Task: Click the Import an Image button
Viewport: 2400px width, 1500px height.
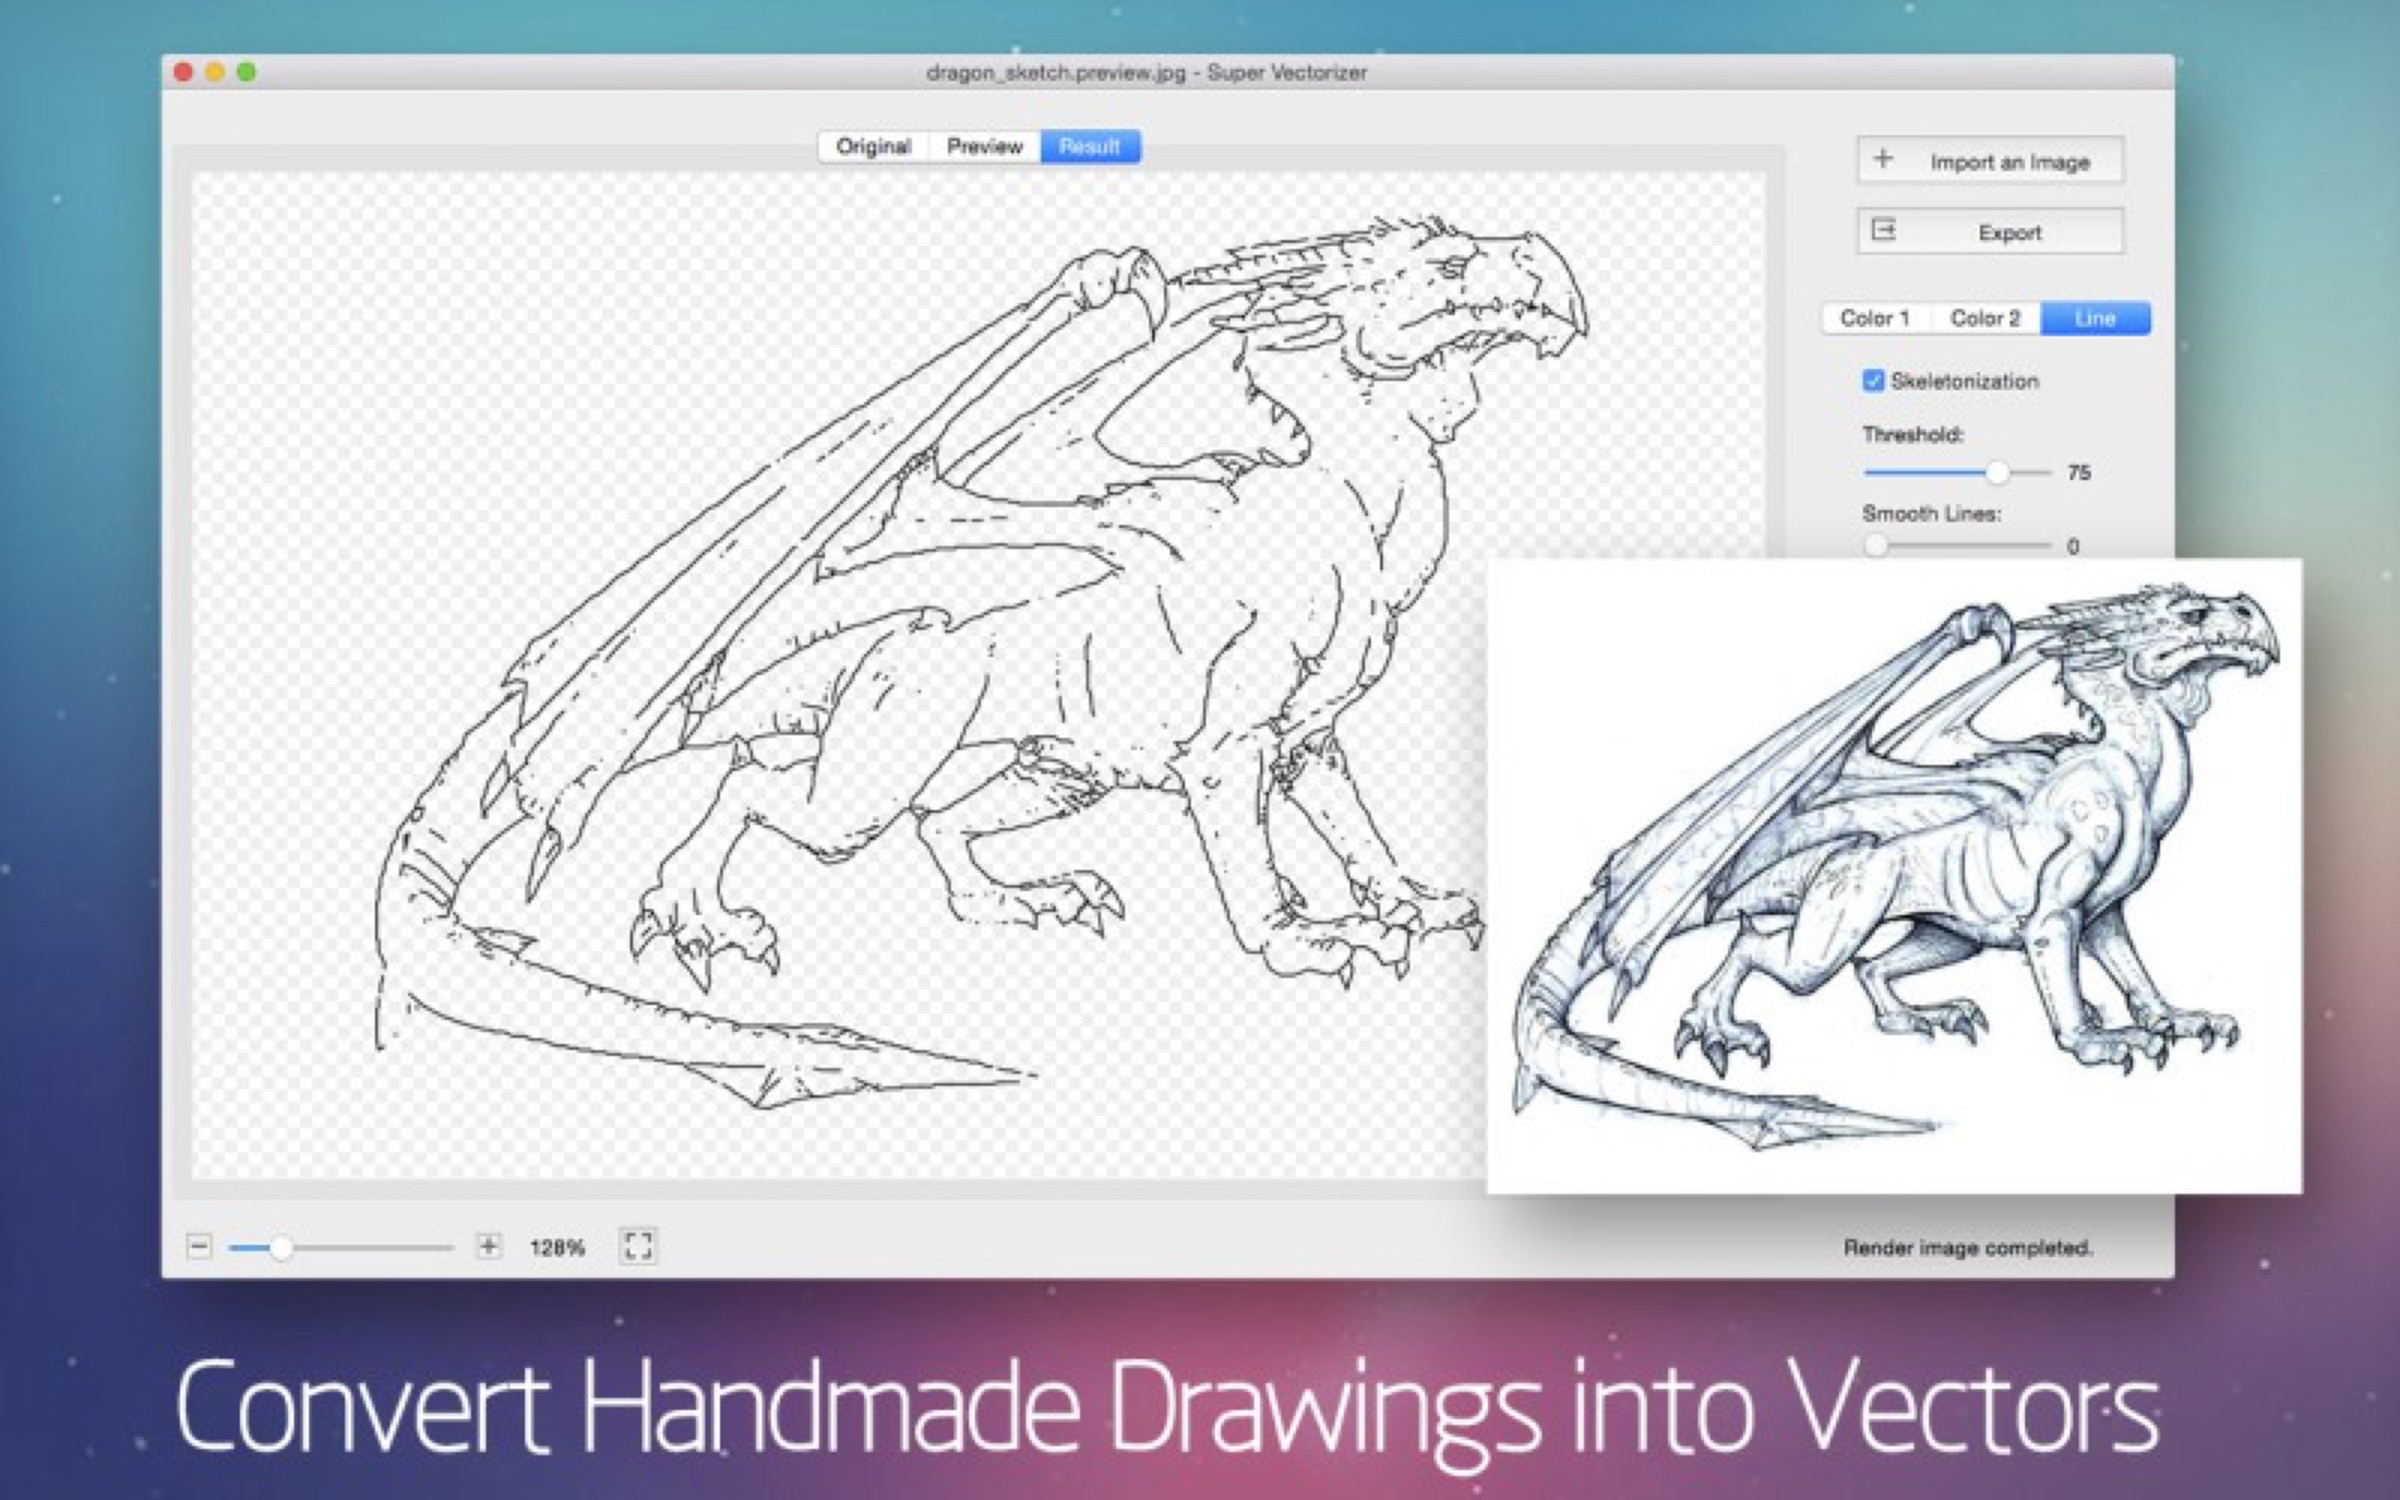Action: pos(1990,160)
